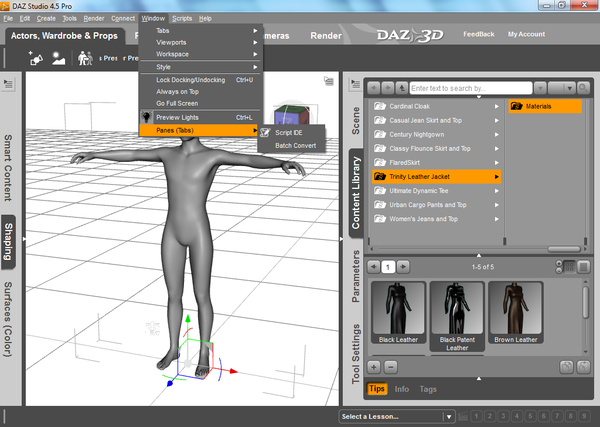Screen dimensions: 600x427
Task: Click the view cube in viewport
Action: (292, 114)
